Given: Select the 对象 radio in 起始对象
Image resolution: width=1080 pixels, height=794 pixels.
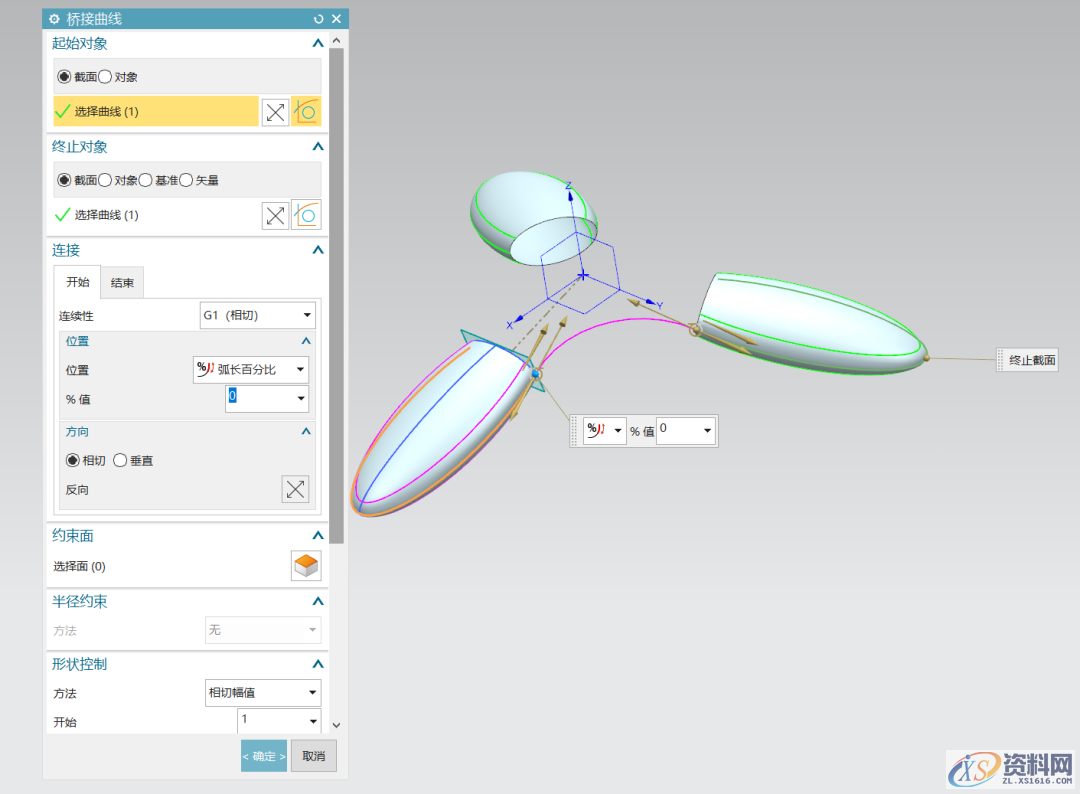Looking at the screenshot, I should click(x=105, y=77).
